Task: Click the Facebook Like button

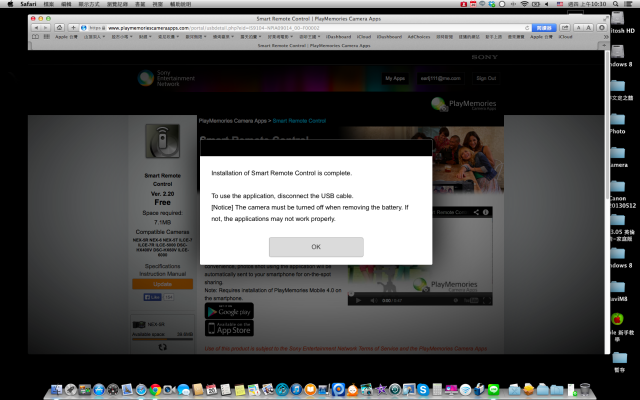Action: (x=152, y=297)
